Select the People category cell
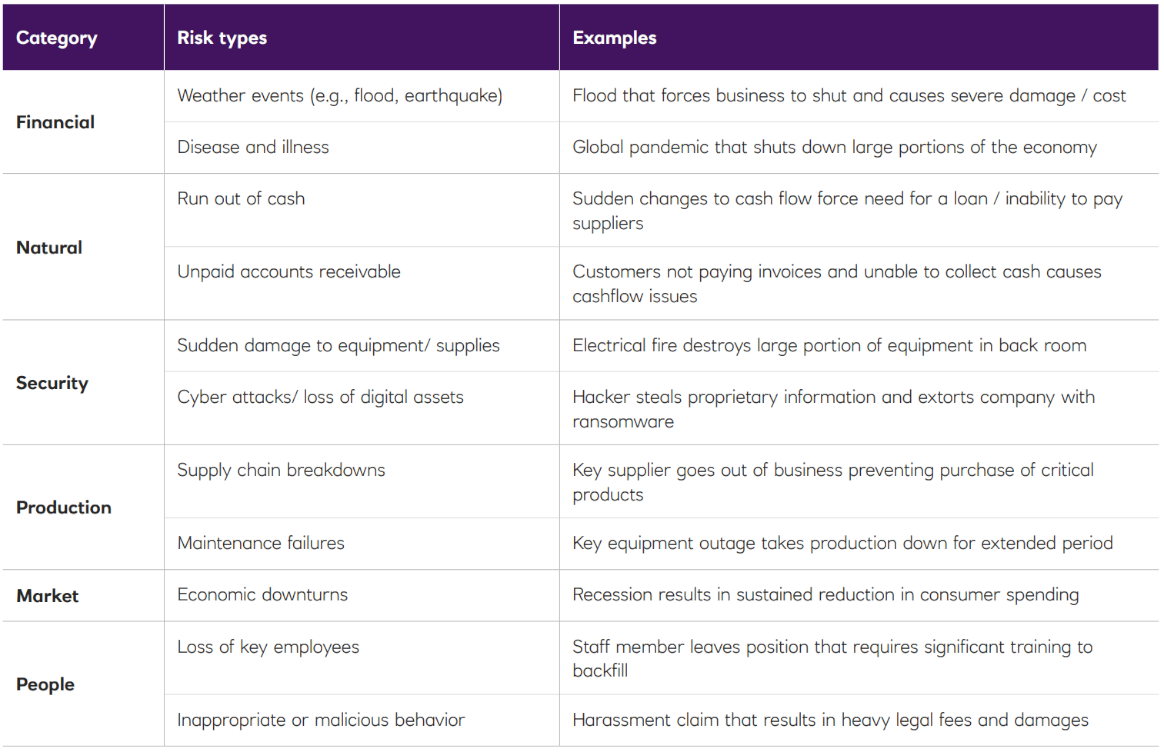The height and width of the screenshot is (752, 1164). coord(46,684)
